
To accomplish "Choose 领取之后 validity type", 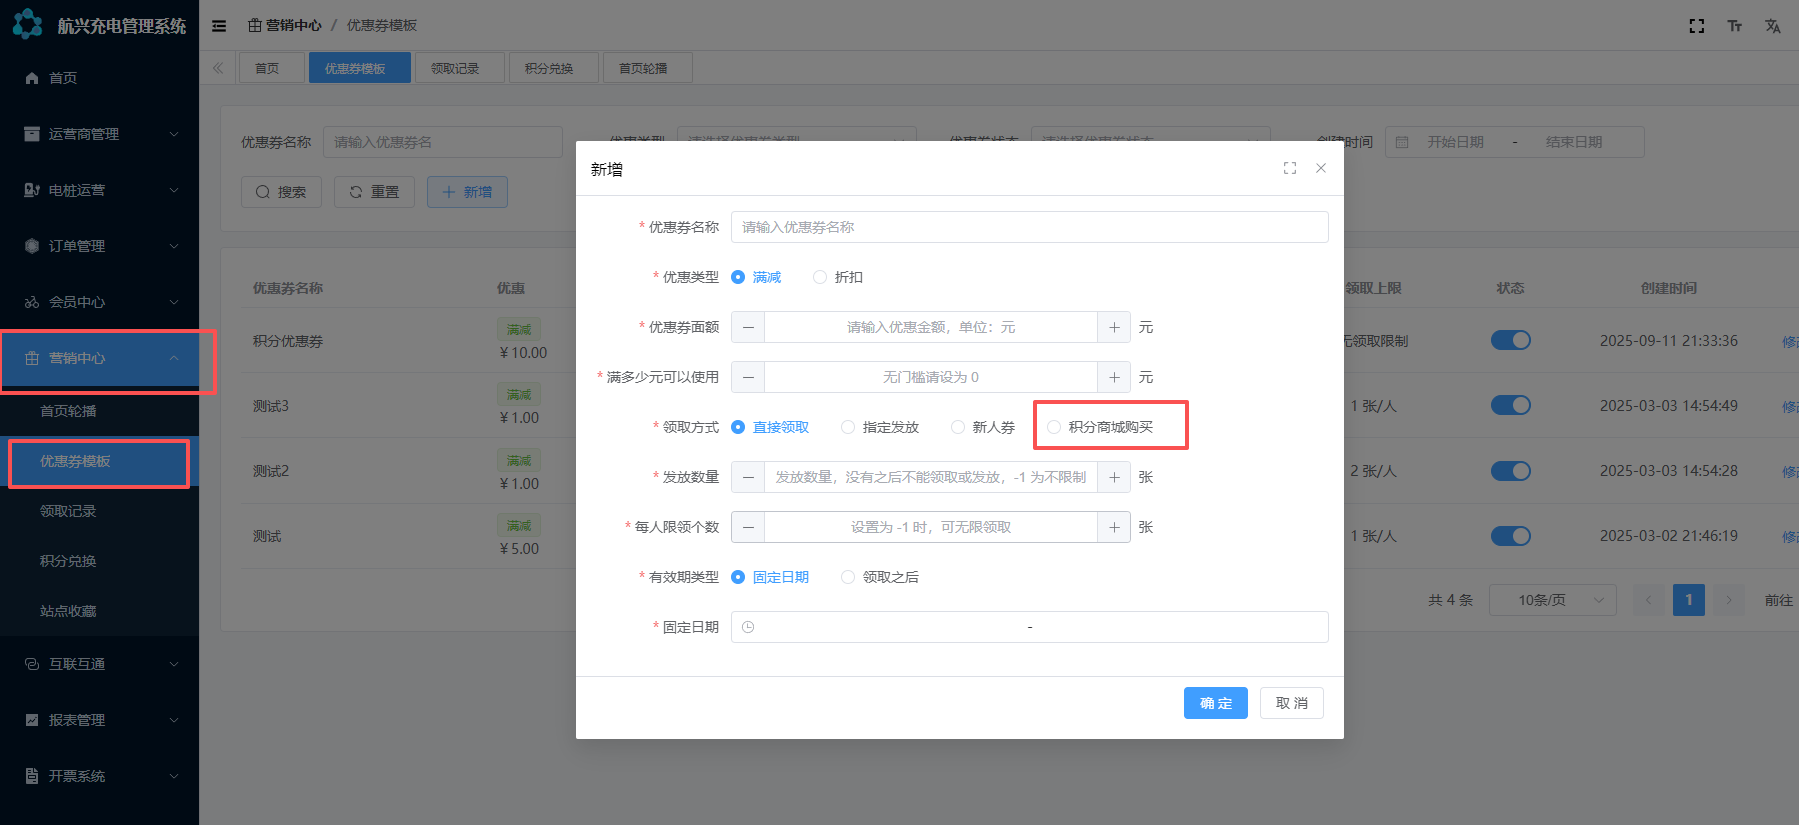I will [848, 577].
